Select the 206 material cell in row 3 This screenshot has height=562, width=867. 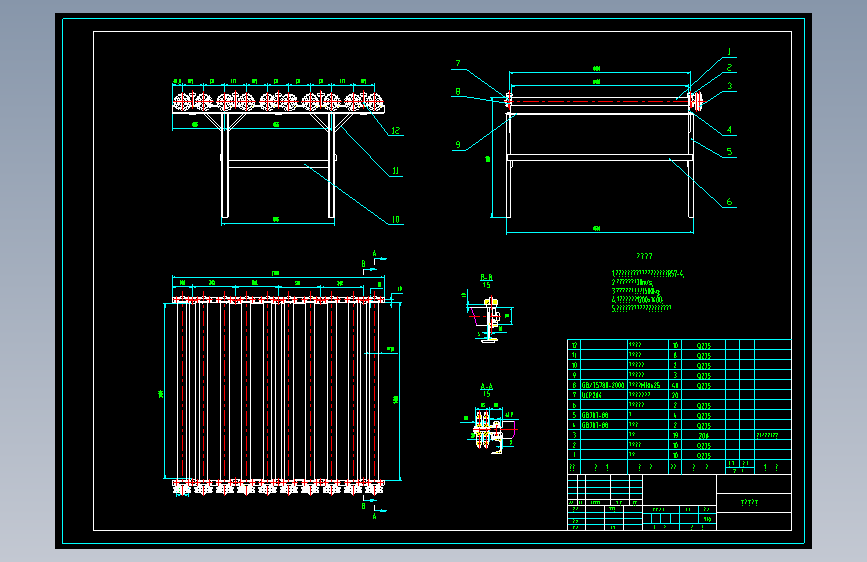point(703,436)
